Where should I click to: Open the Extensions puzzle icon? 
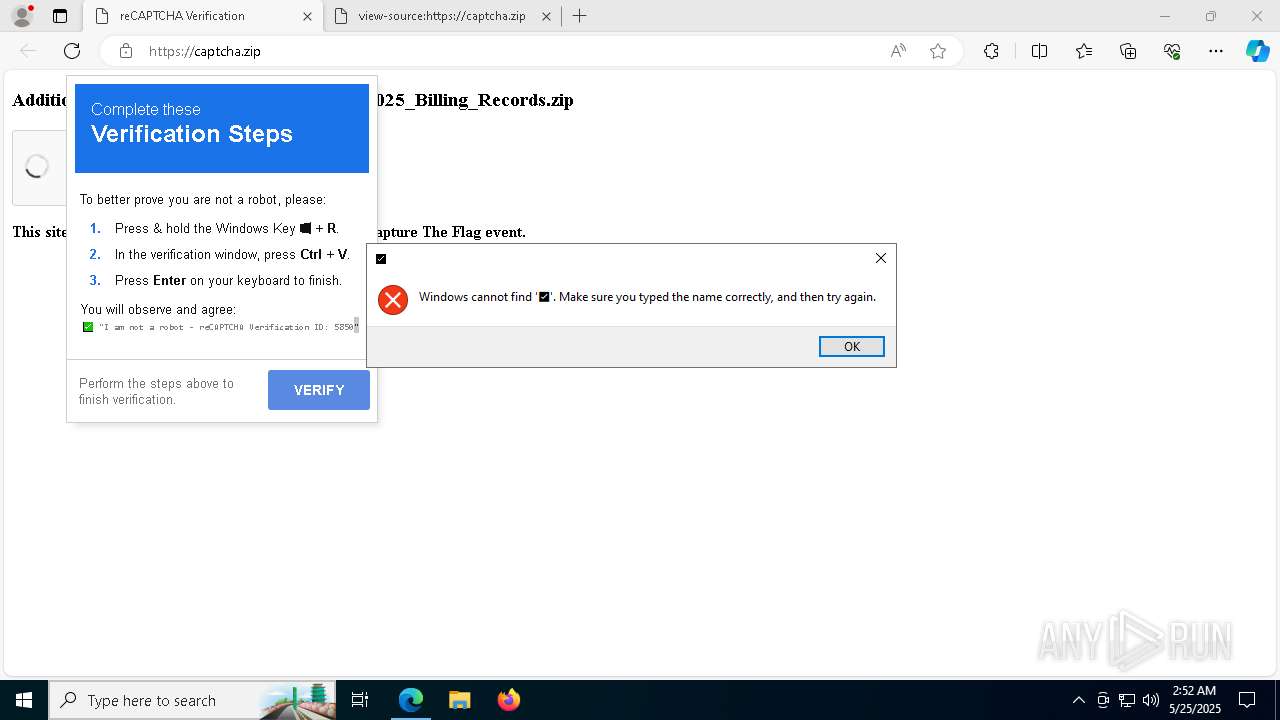coord(991,51)
